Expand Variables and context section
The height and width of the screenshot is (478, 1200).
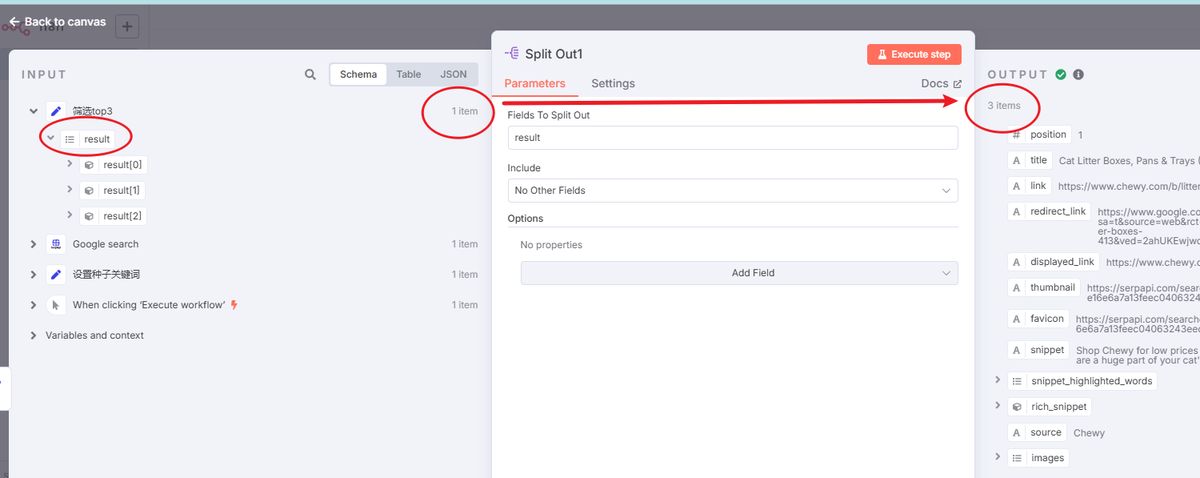point(33,336)
